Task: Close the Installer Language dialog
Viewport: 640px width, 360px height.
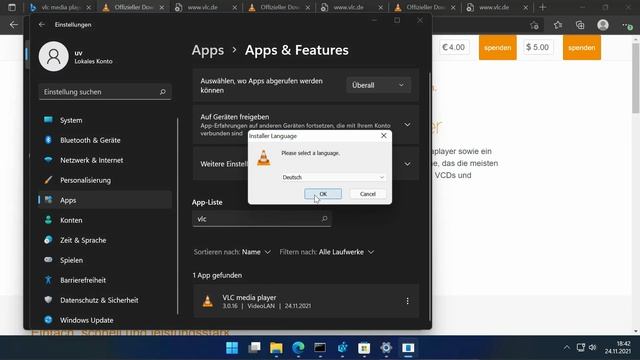Action: [x=384, y=136]
